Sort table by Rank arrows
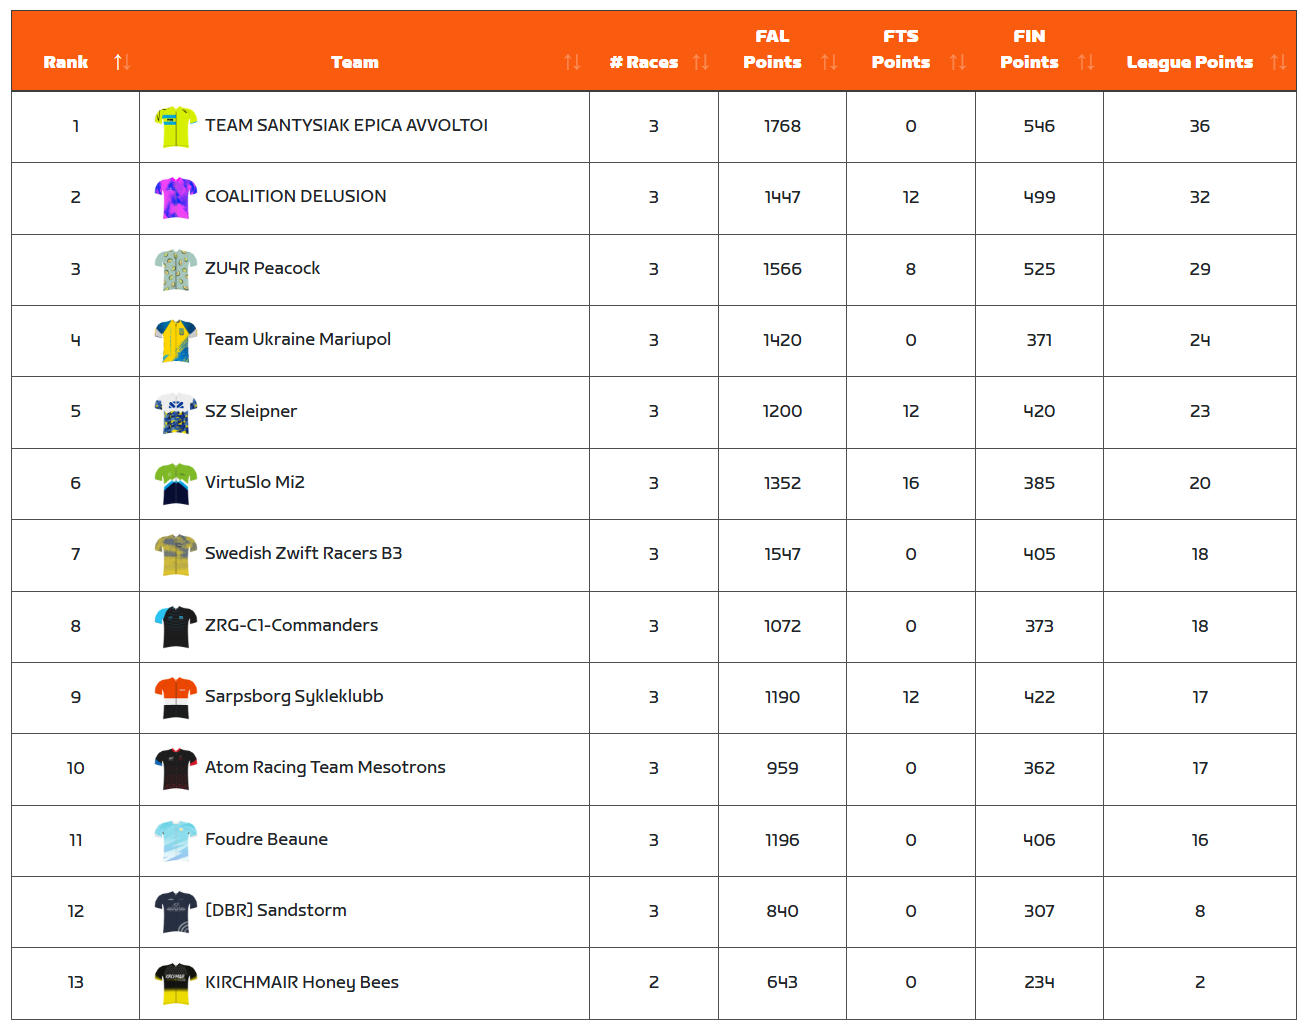The height and width of the screenshot is (1033, 1310). [122, 62]
